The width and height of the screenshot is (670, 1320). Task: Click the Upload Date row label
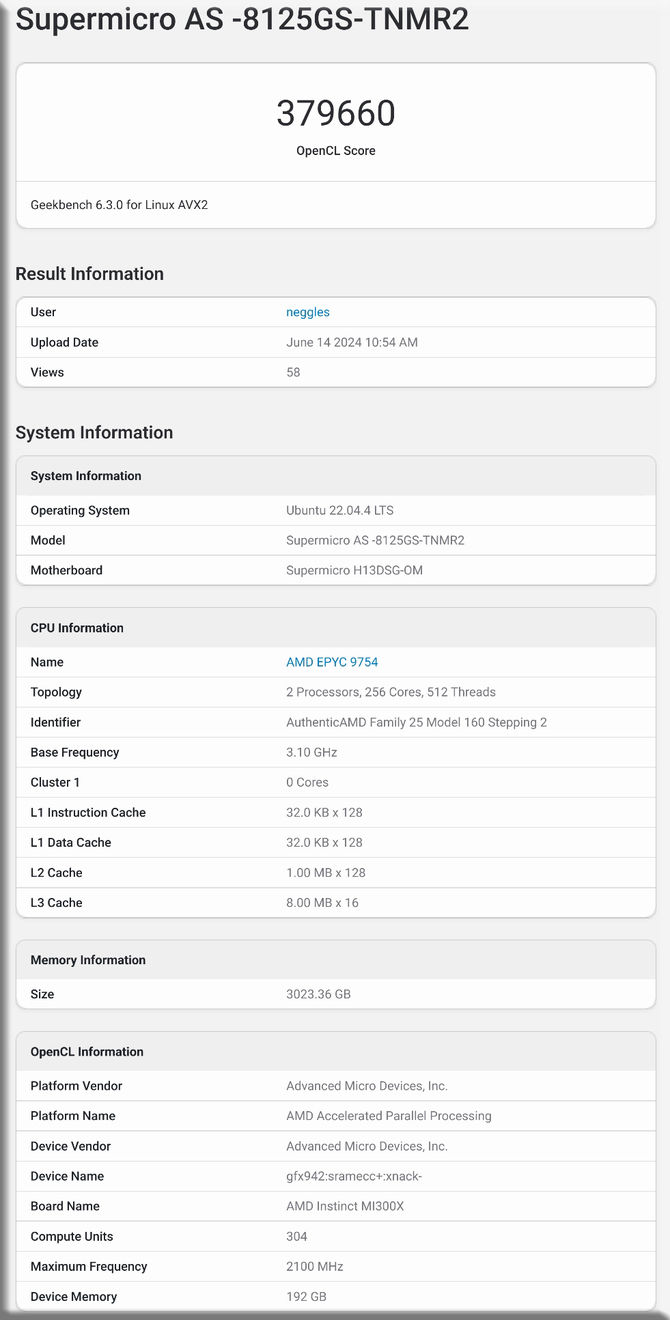pos(64,342)
